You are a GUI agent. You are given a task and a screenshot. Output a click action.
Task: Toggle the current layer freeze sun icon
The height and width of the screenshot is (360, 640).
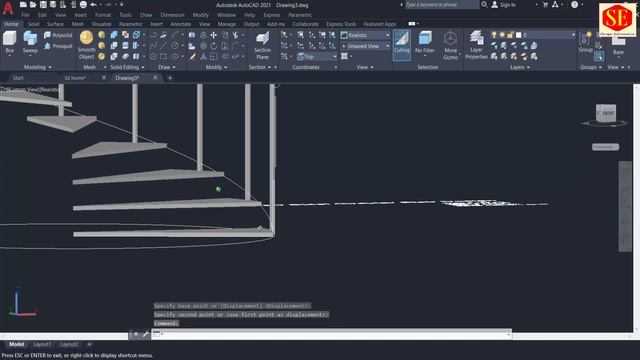502,36
